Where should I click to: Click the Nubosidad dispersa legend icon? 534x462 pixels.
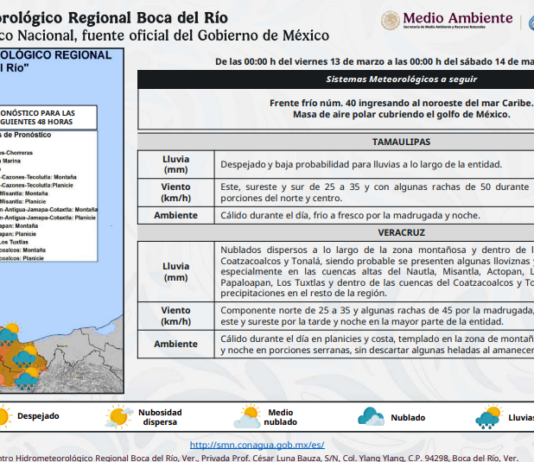tap(119, 416)
